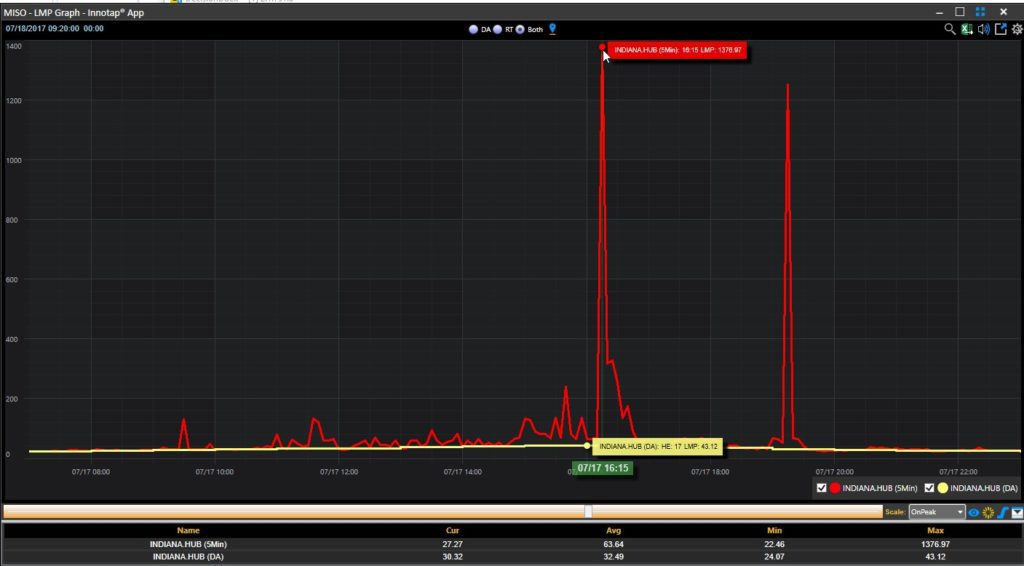The image size is (1024, 566).
Task: Minimize the LMP Graph window
Action: [940, 12]
